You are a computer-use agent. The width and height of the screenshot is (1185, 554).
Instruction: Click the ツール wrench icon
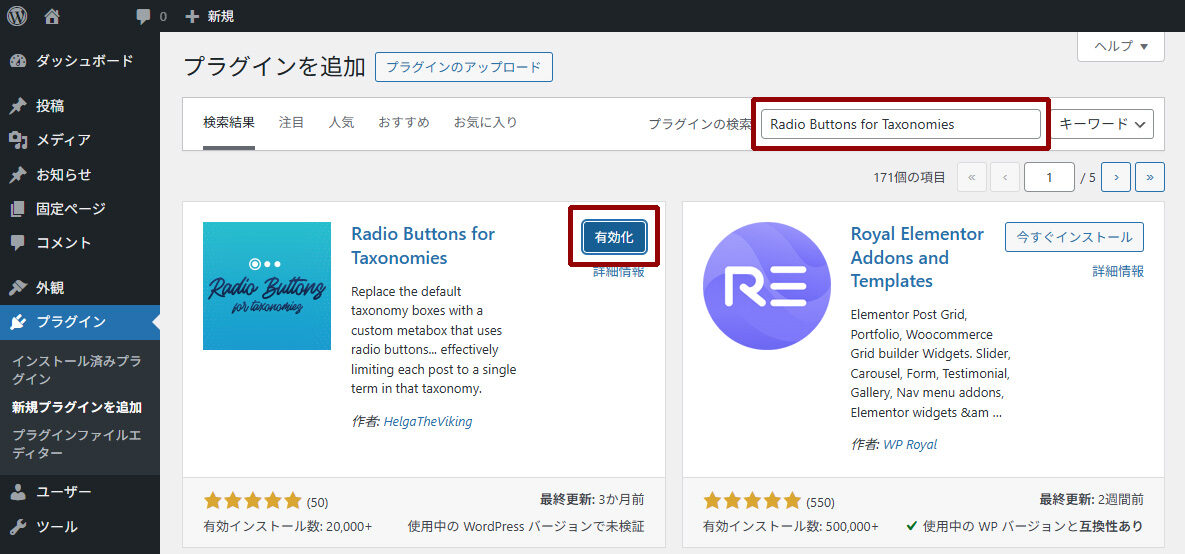[18, 526]
